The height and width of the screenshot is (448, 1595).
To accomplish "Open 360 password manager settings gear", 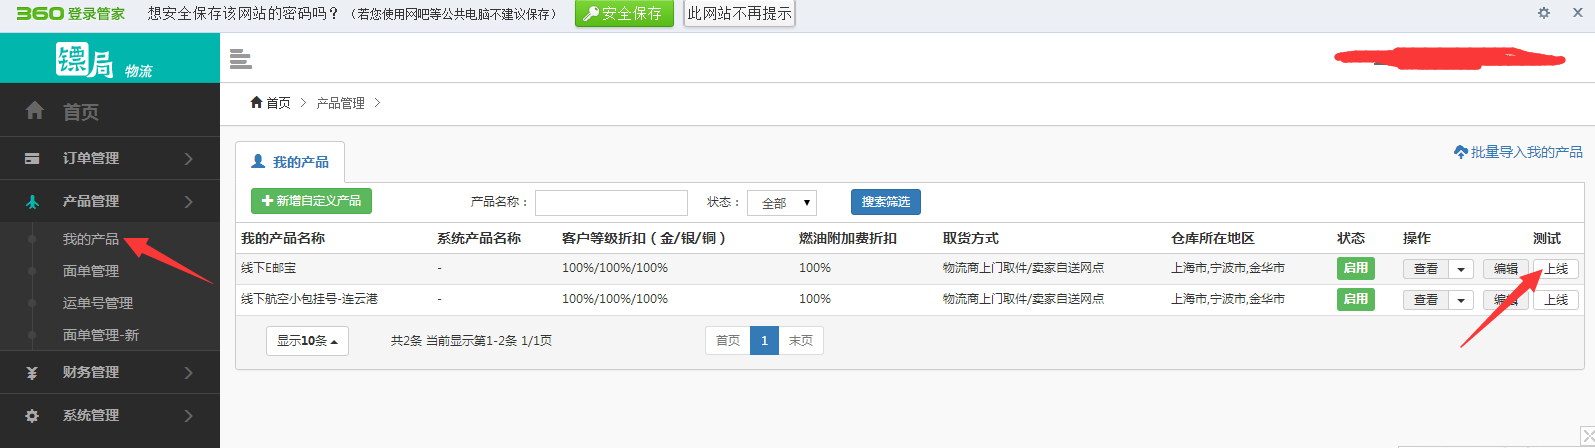I will (x=1544, y=13).
